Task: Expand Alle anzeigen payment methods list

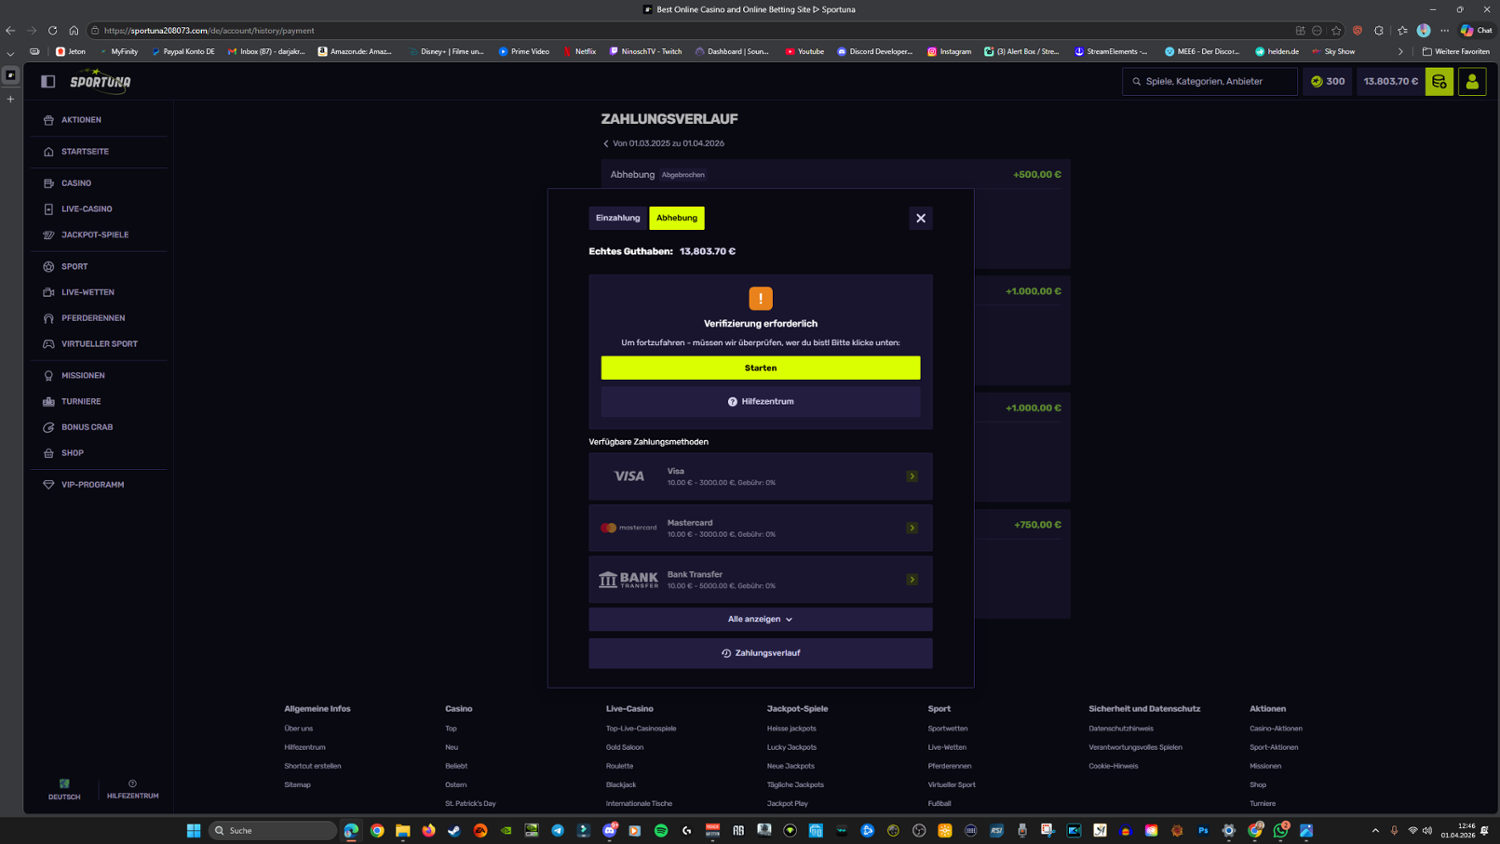Action: (760, 619)
